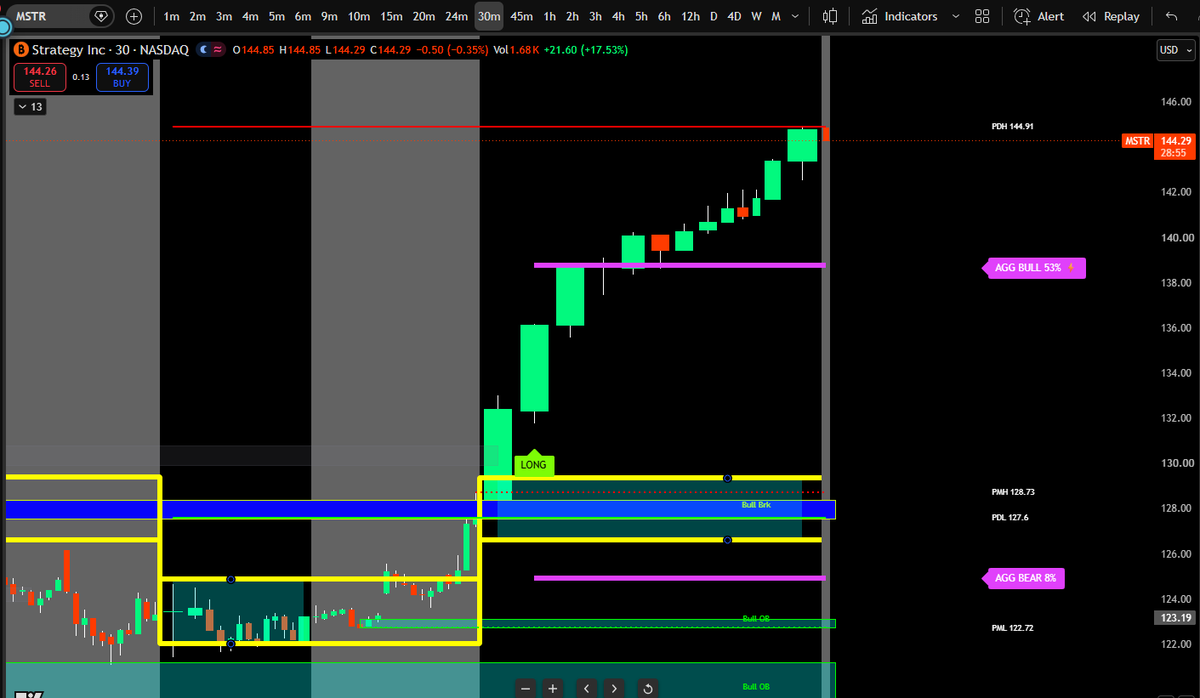Switch to the 9m interval

pos(329,17)
